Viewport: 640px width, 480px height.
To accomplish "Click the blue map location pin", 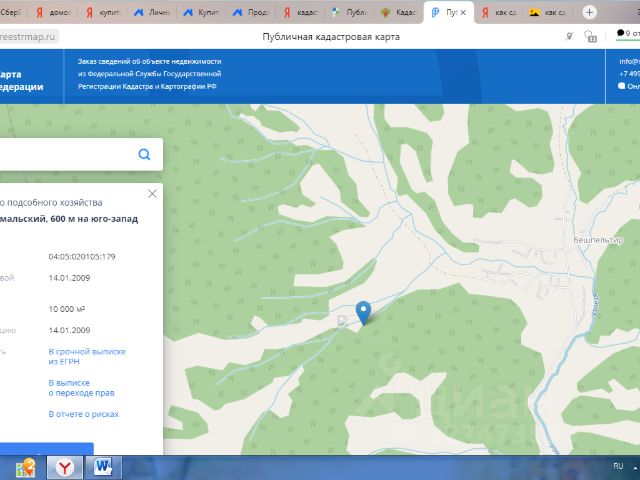I will coord(364,312).
